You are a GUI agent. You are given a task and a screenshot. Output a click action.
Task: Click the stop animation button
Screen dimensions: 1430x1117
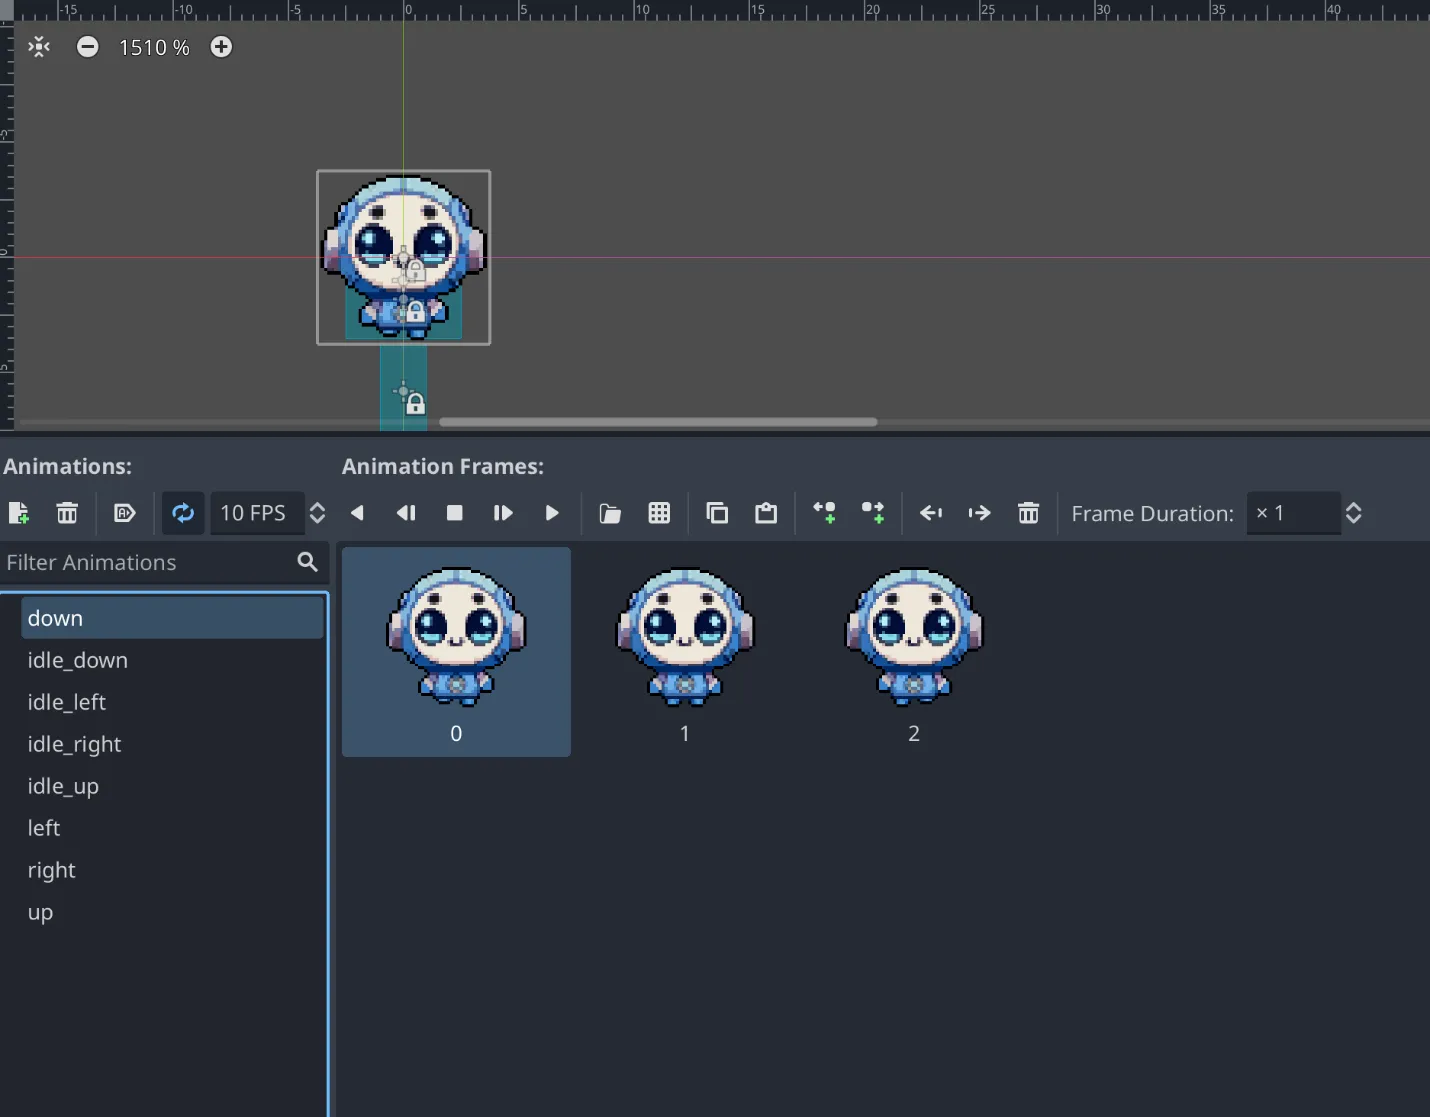(454, 513)
